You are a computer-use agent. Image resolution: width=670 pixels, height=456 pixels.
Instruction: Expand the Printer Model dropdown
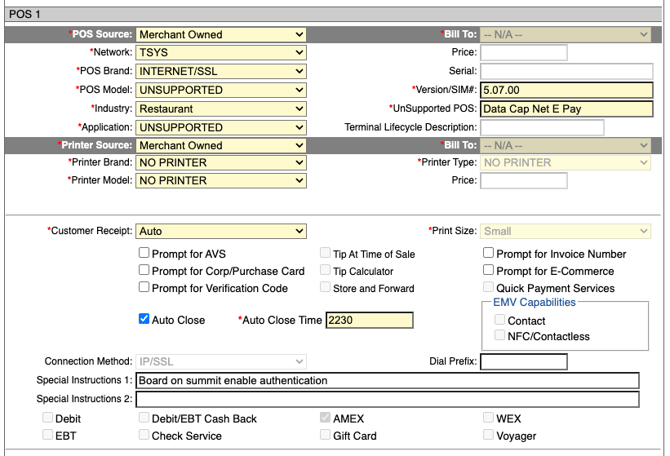pyautogui.click(x=221, y=180)
